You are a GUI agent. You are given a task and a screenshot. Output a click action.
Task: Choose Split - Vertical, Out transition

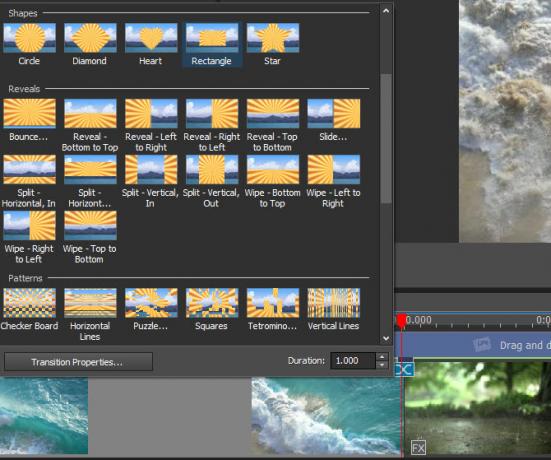point(212,182)
